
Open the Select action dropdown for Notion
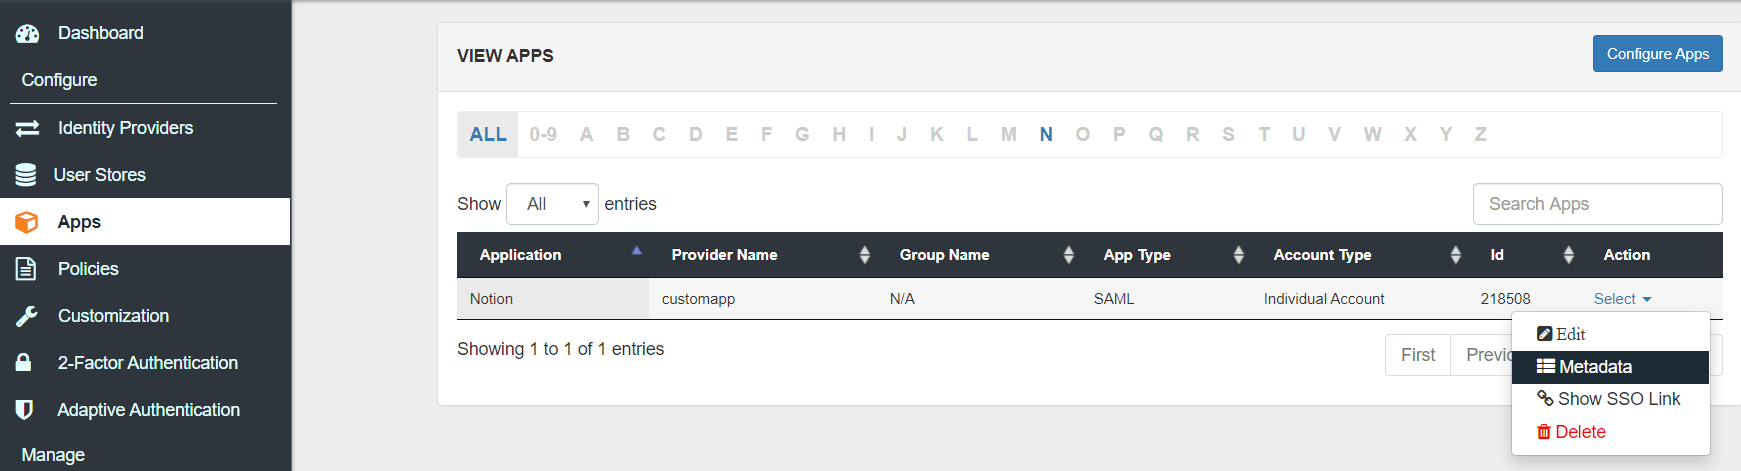coord(1622,299)
